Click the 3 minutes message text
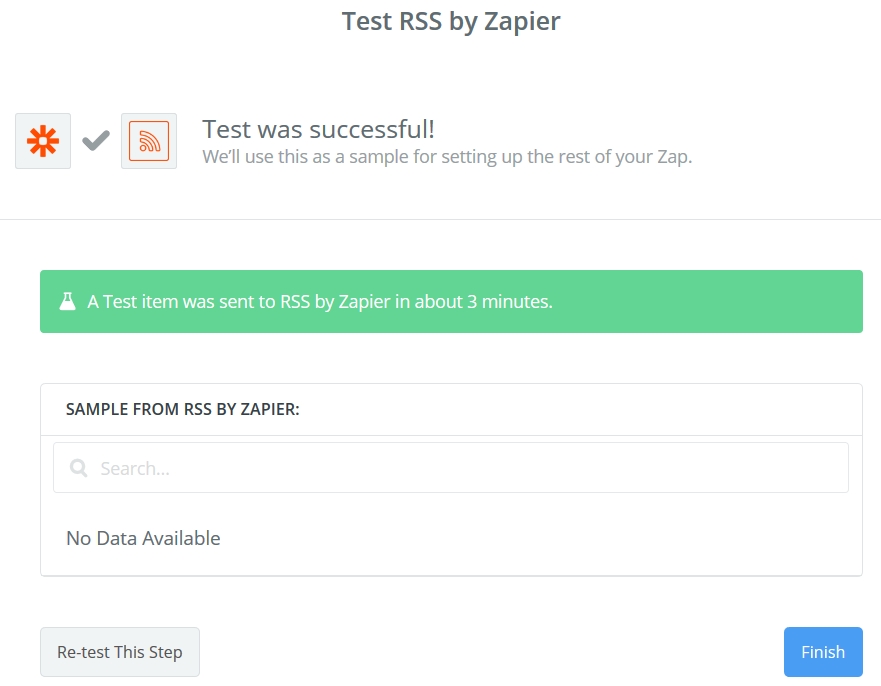The image size is (881, 686). (320, 302)
